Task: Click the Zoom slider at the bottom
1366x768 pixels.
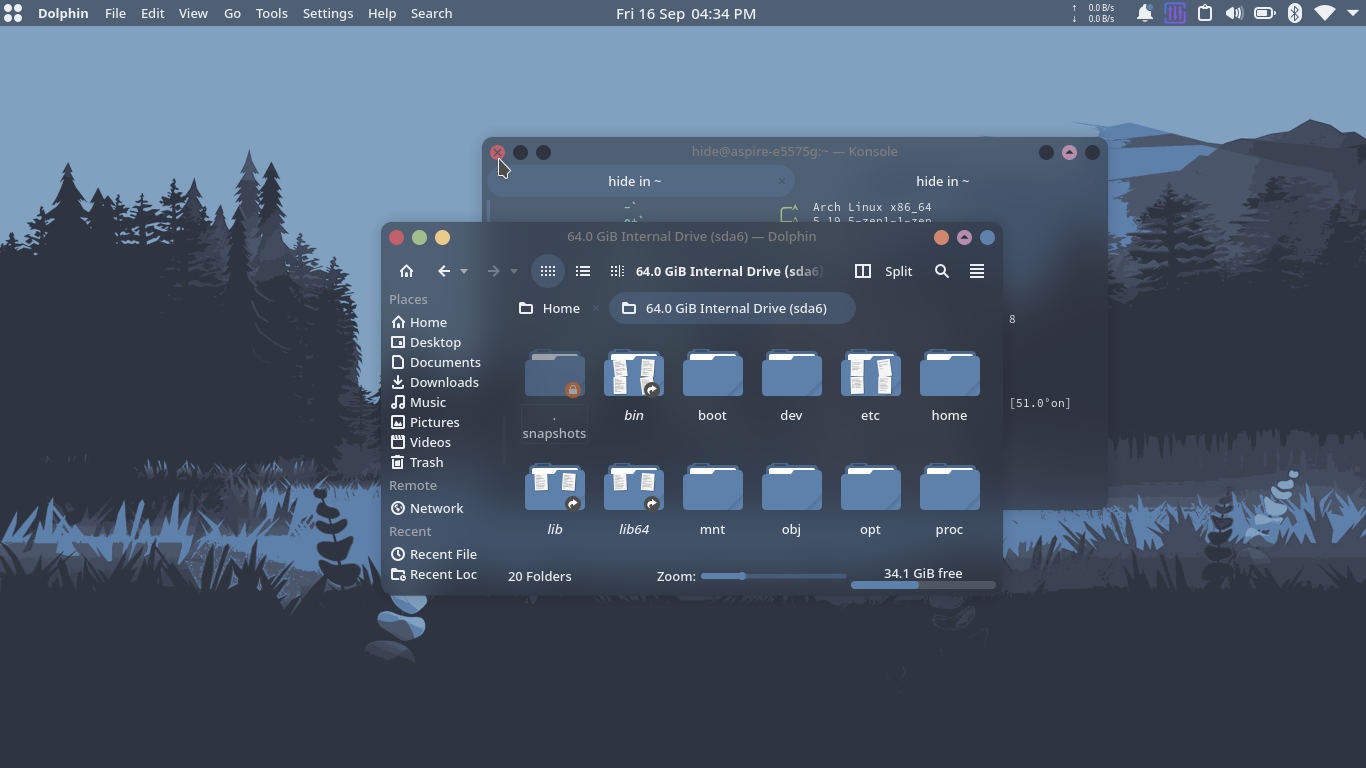Action: click(x=744, y=576)
